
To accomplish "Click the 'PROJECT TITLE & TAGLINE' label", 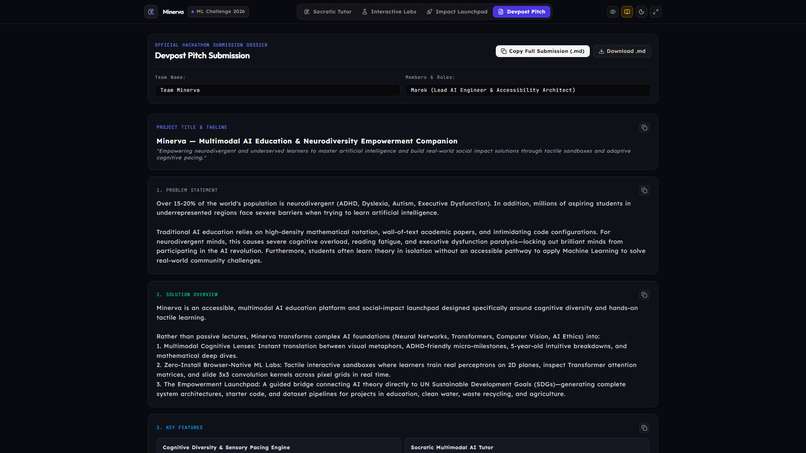I will (192, 127).
